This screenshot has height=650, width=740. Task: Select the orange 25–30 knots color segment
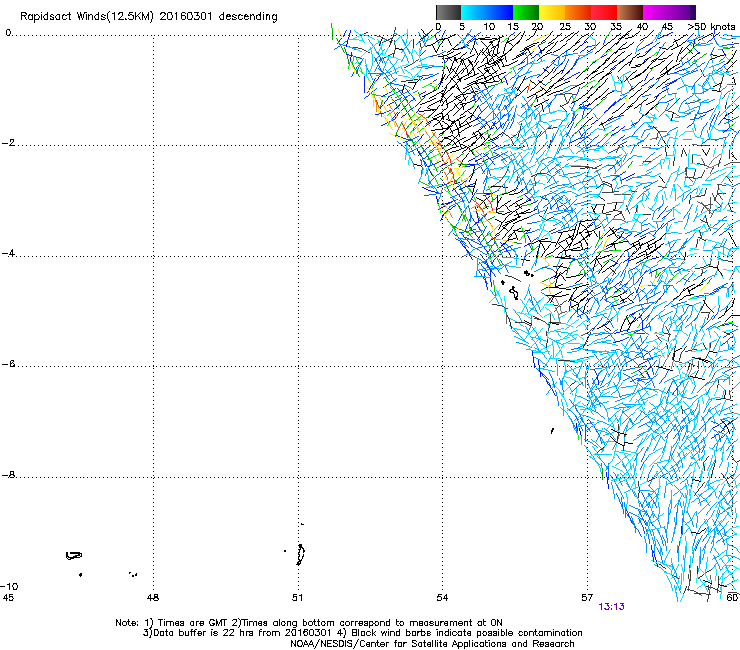578,12
